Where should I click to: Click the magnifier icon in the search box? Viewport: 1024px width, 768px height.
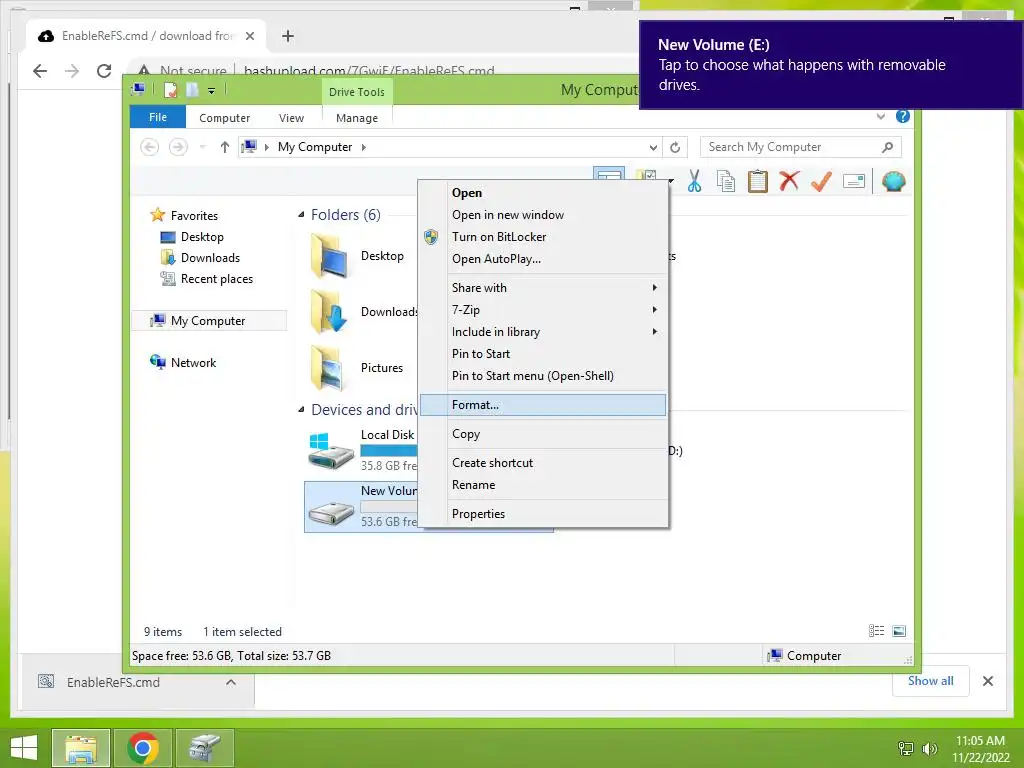click(887, 147)
